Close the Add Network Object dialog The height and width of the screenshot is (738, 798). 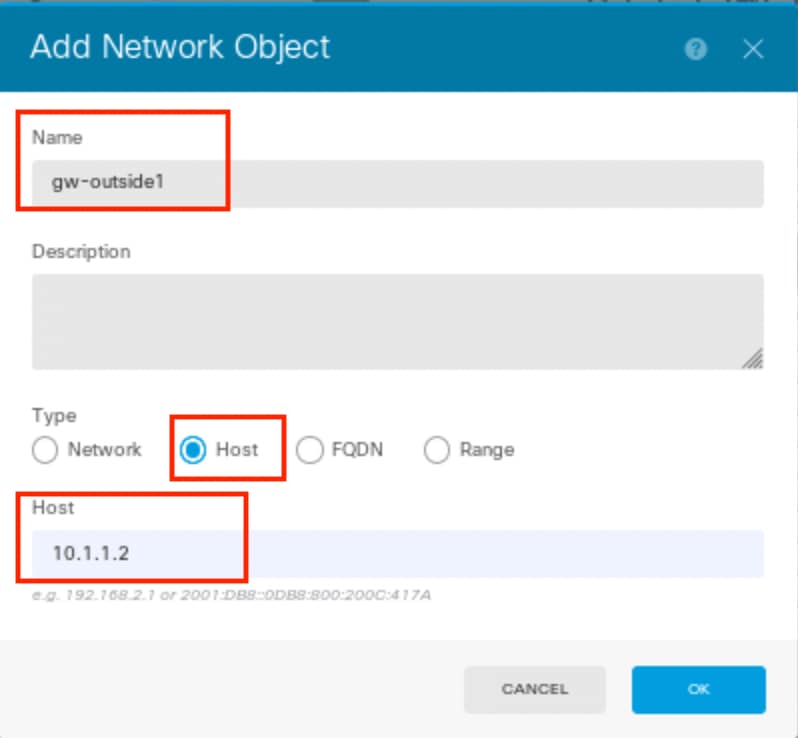[x=753, y=49]
